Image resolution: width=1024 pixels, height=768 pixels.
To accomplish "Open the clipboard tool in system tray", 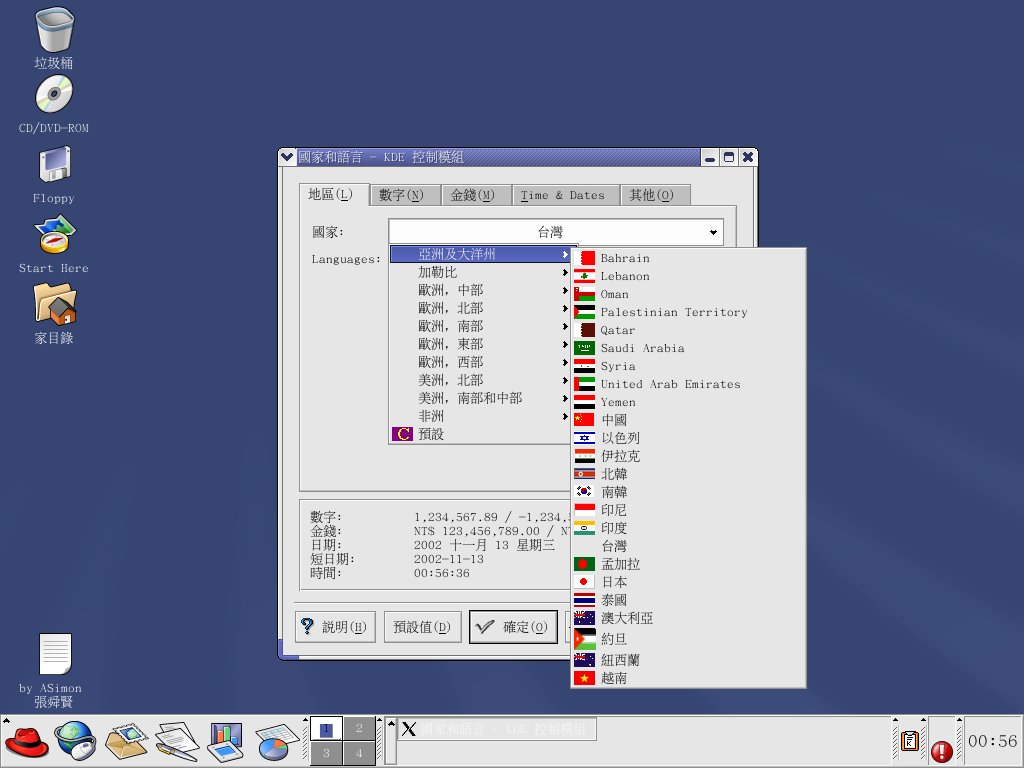I will coord(910,742).
